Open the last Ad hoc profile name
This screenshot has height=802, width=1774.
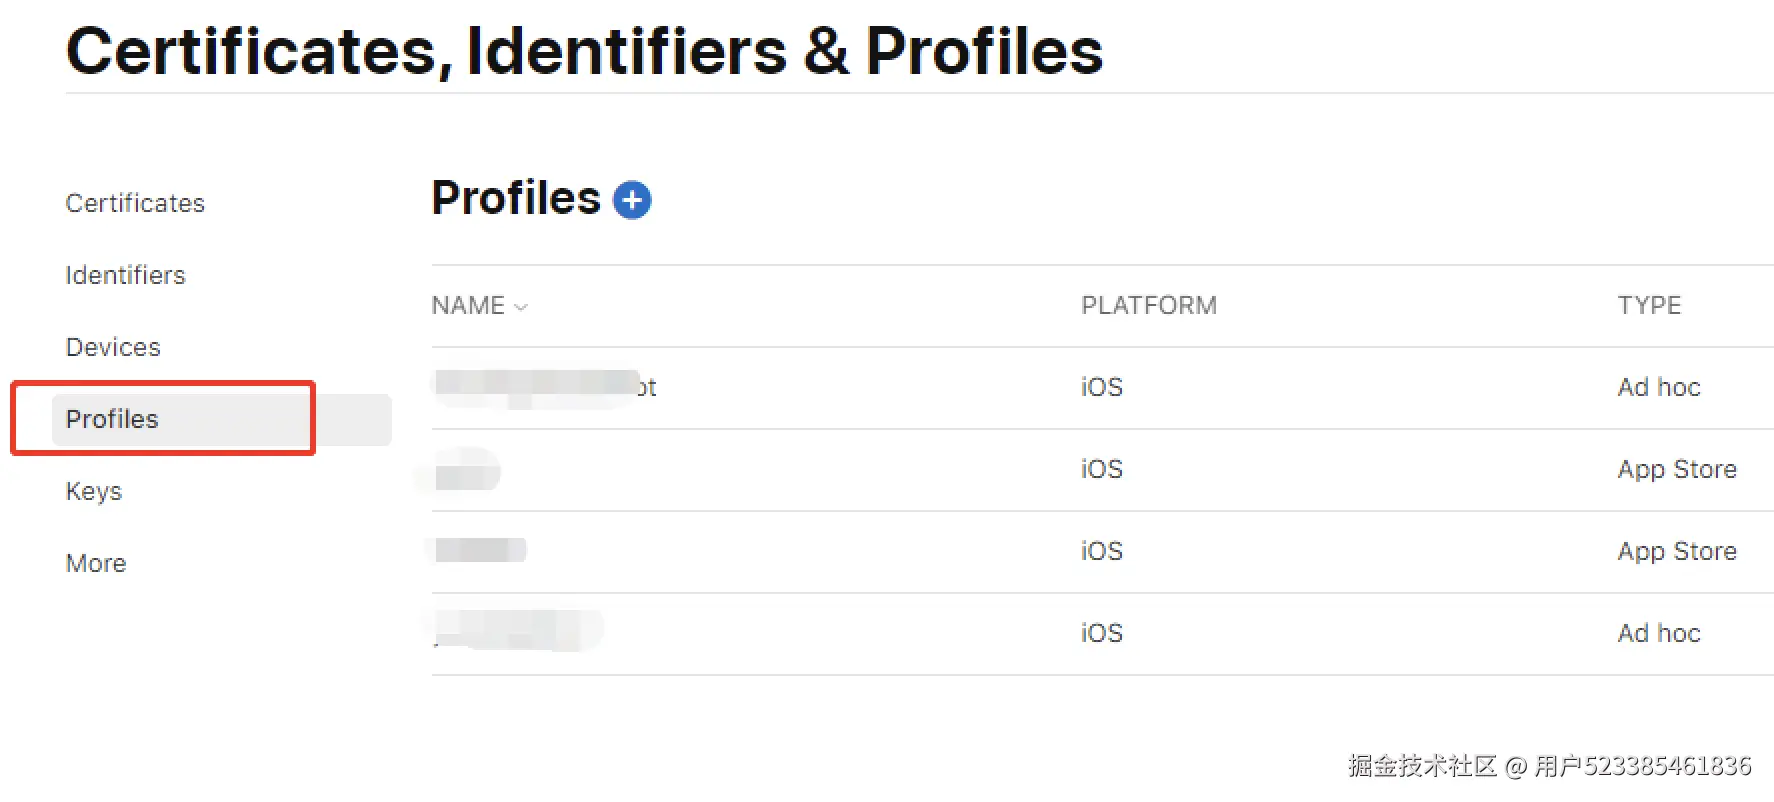click(x=517, y=632)
